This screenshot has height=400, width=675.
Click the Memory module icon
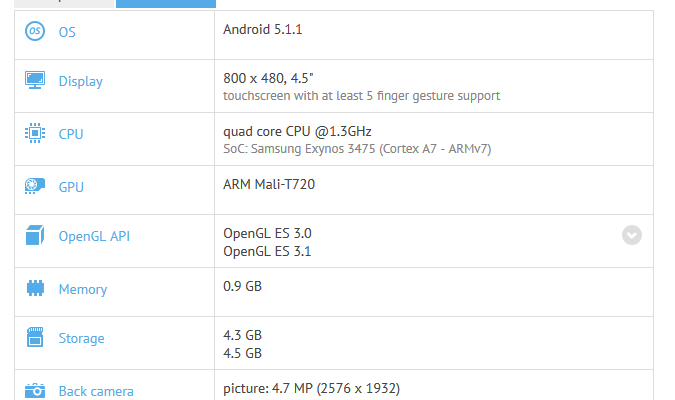point(35,289)
